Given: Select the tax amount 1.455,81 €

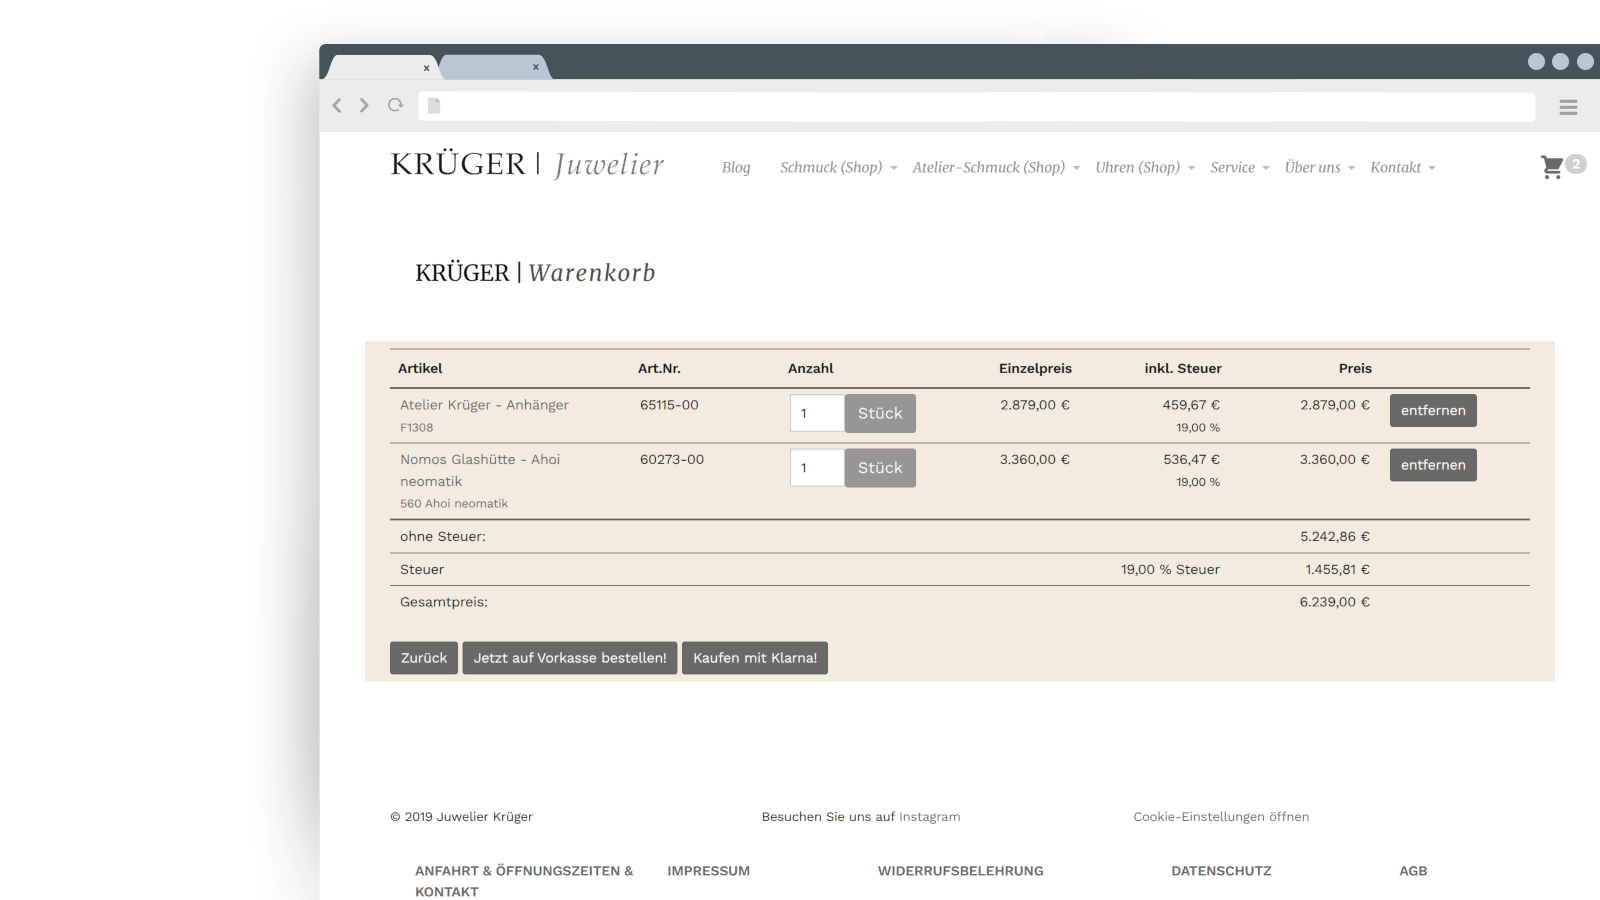Looking at the screenshot, I should (1337, 570).
